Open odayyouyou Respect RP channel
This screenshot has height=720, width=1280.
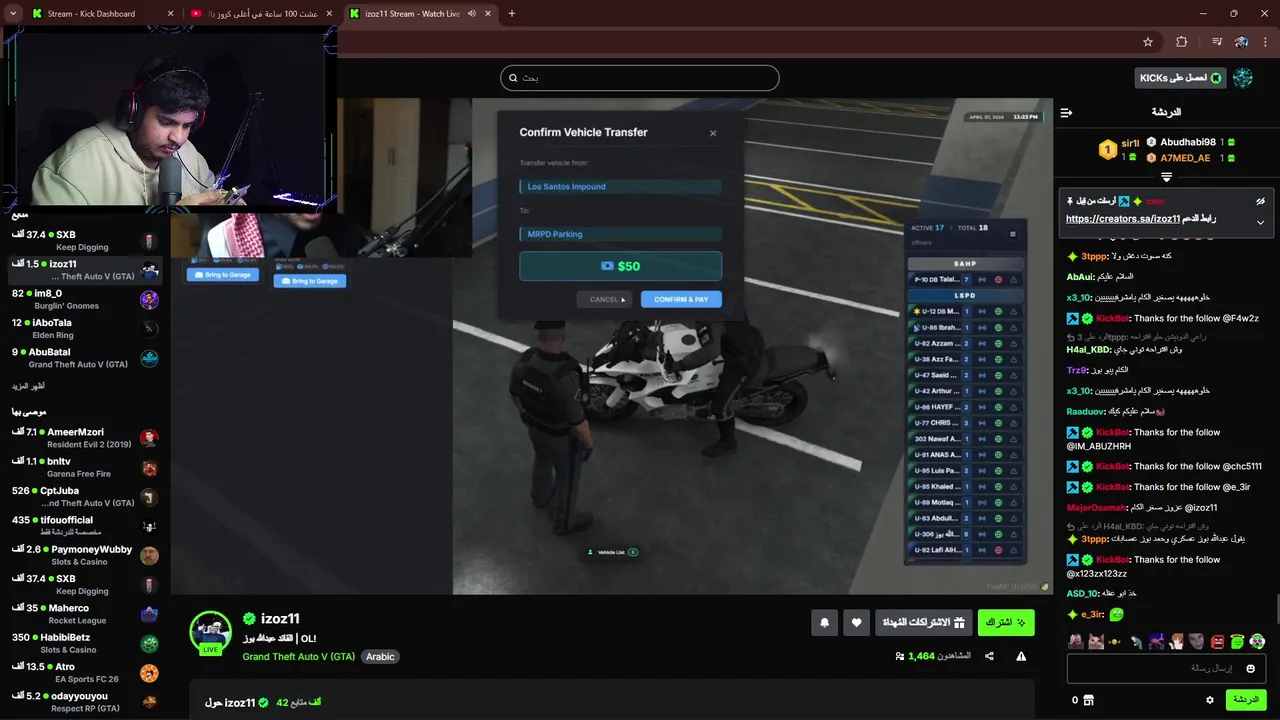[85, 702]
